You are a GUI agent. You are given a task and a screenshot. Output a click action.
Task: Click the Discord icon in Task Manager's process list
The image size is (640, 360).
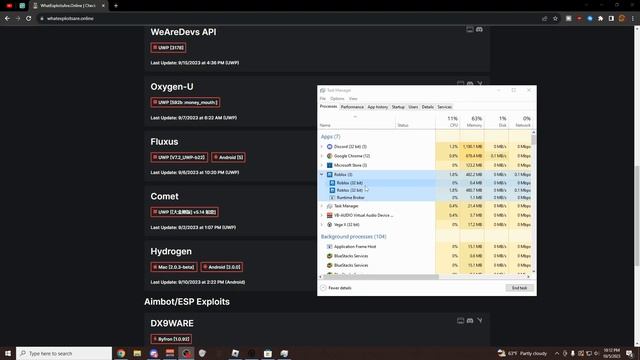tap(329, 147)
